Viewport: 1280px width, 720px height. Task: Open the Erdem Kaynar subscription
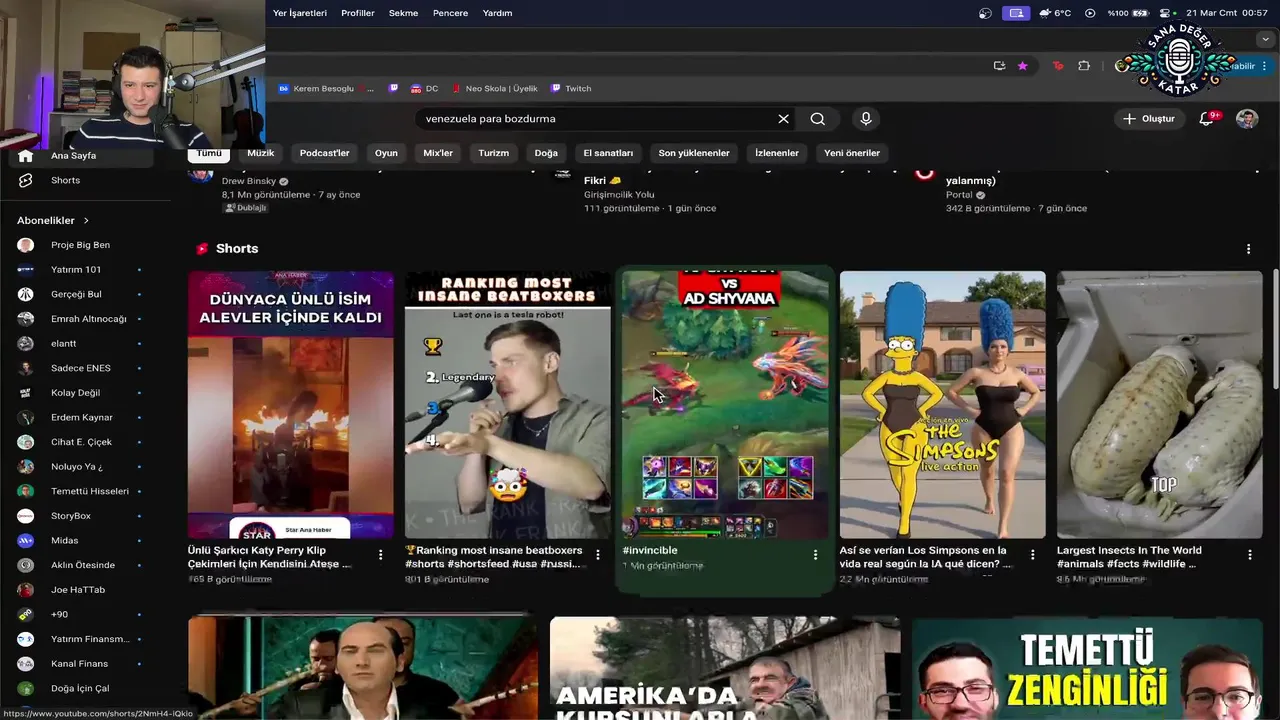click(80, 417)
